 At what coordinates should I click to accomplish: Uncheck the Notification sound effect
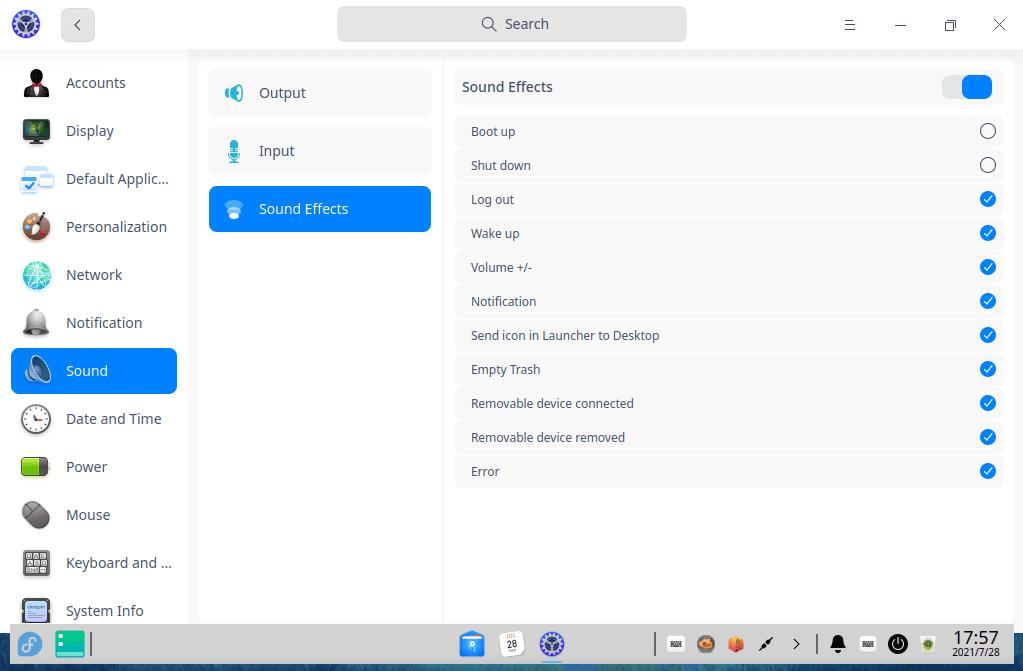[987, 301]
